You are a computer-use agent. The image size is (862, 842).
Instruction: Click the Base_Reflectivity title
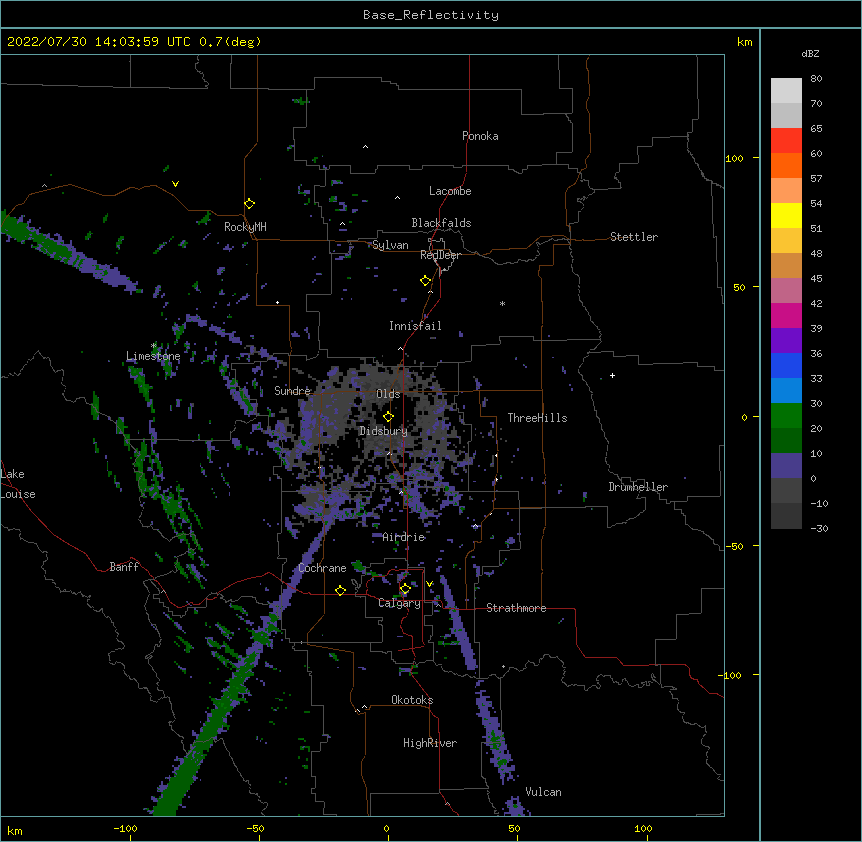[430, 15]
